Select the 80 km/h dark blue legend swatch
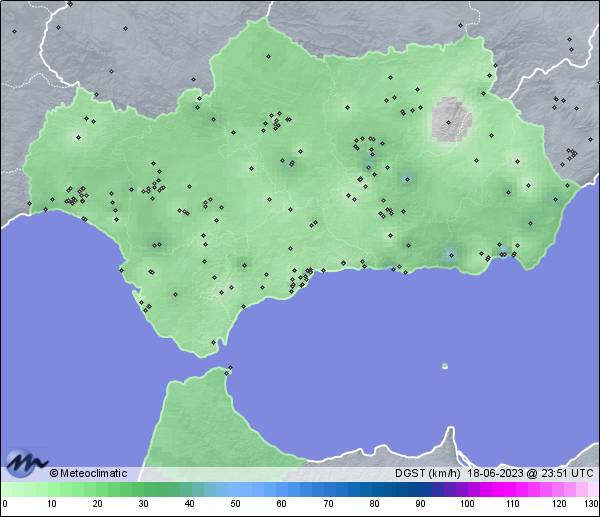Screen dimensions: 600x517 [x=373, y=489]
